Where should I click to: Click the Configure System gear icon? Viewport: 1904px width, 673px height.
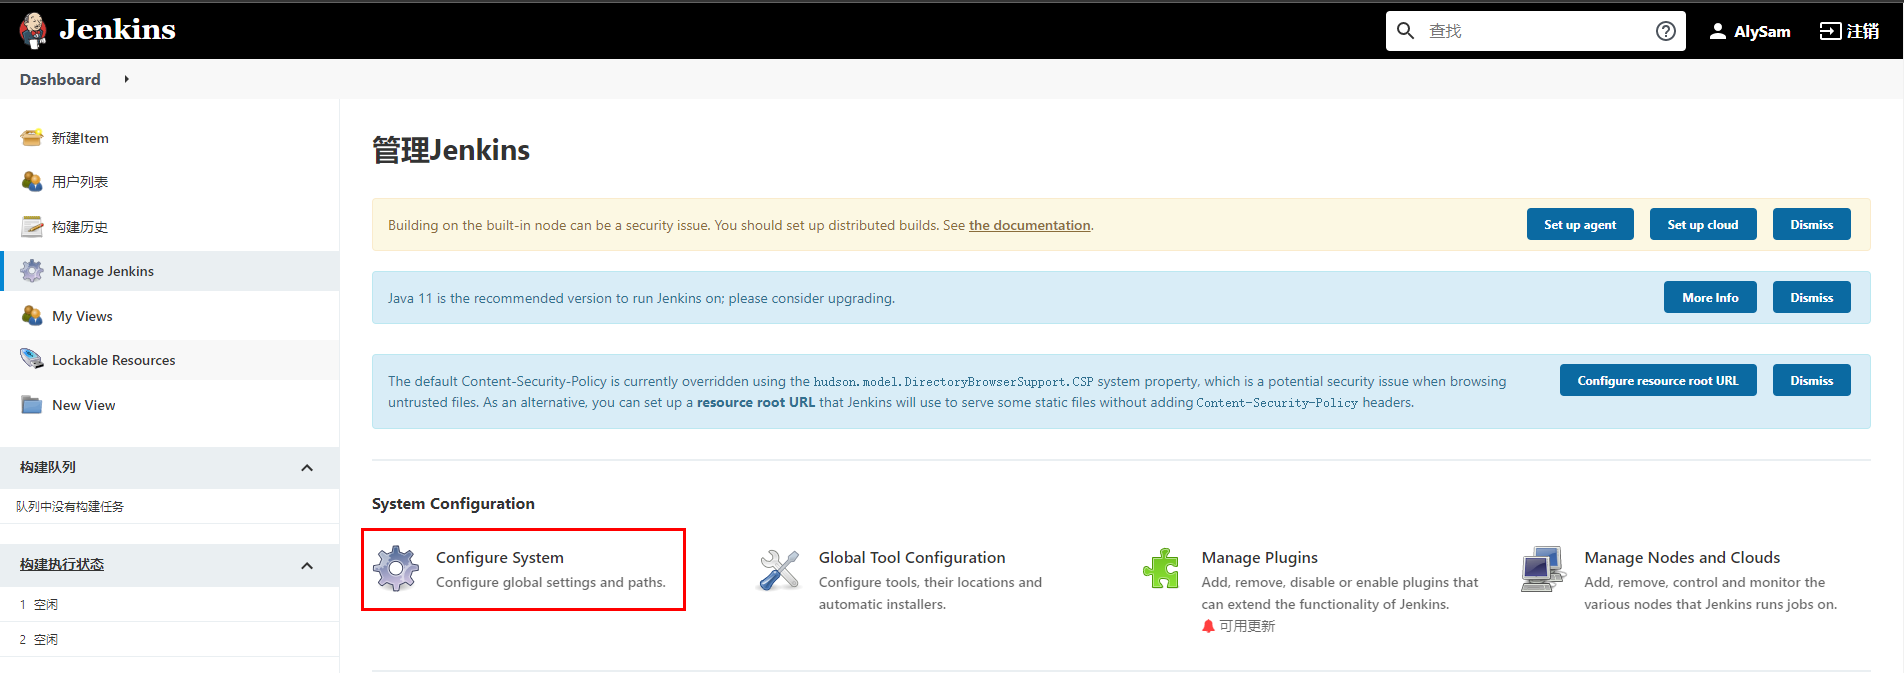tap(396, 568)
